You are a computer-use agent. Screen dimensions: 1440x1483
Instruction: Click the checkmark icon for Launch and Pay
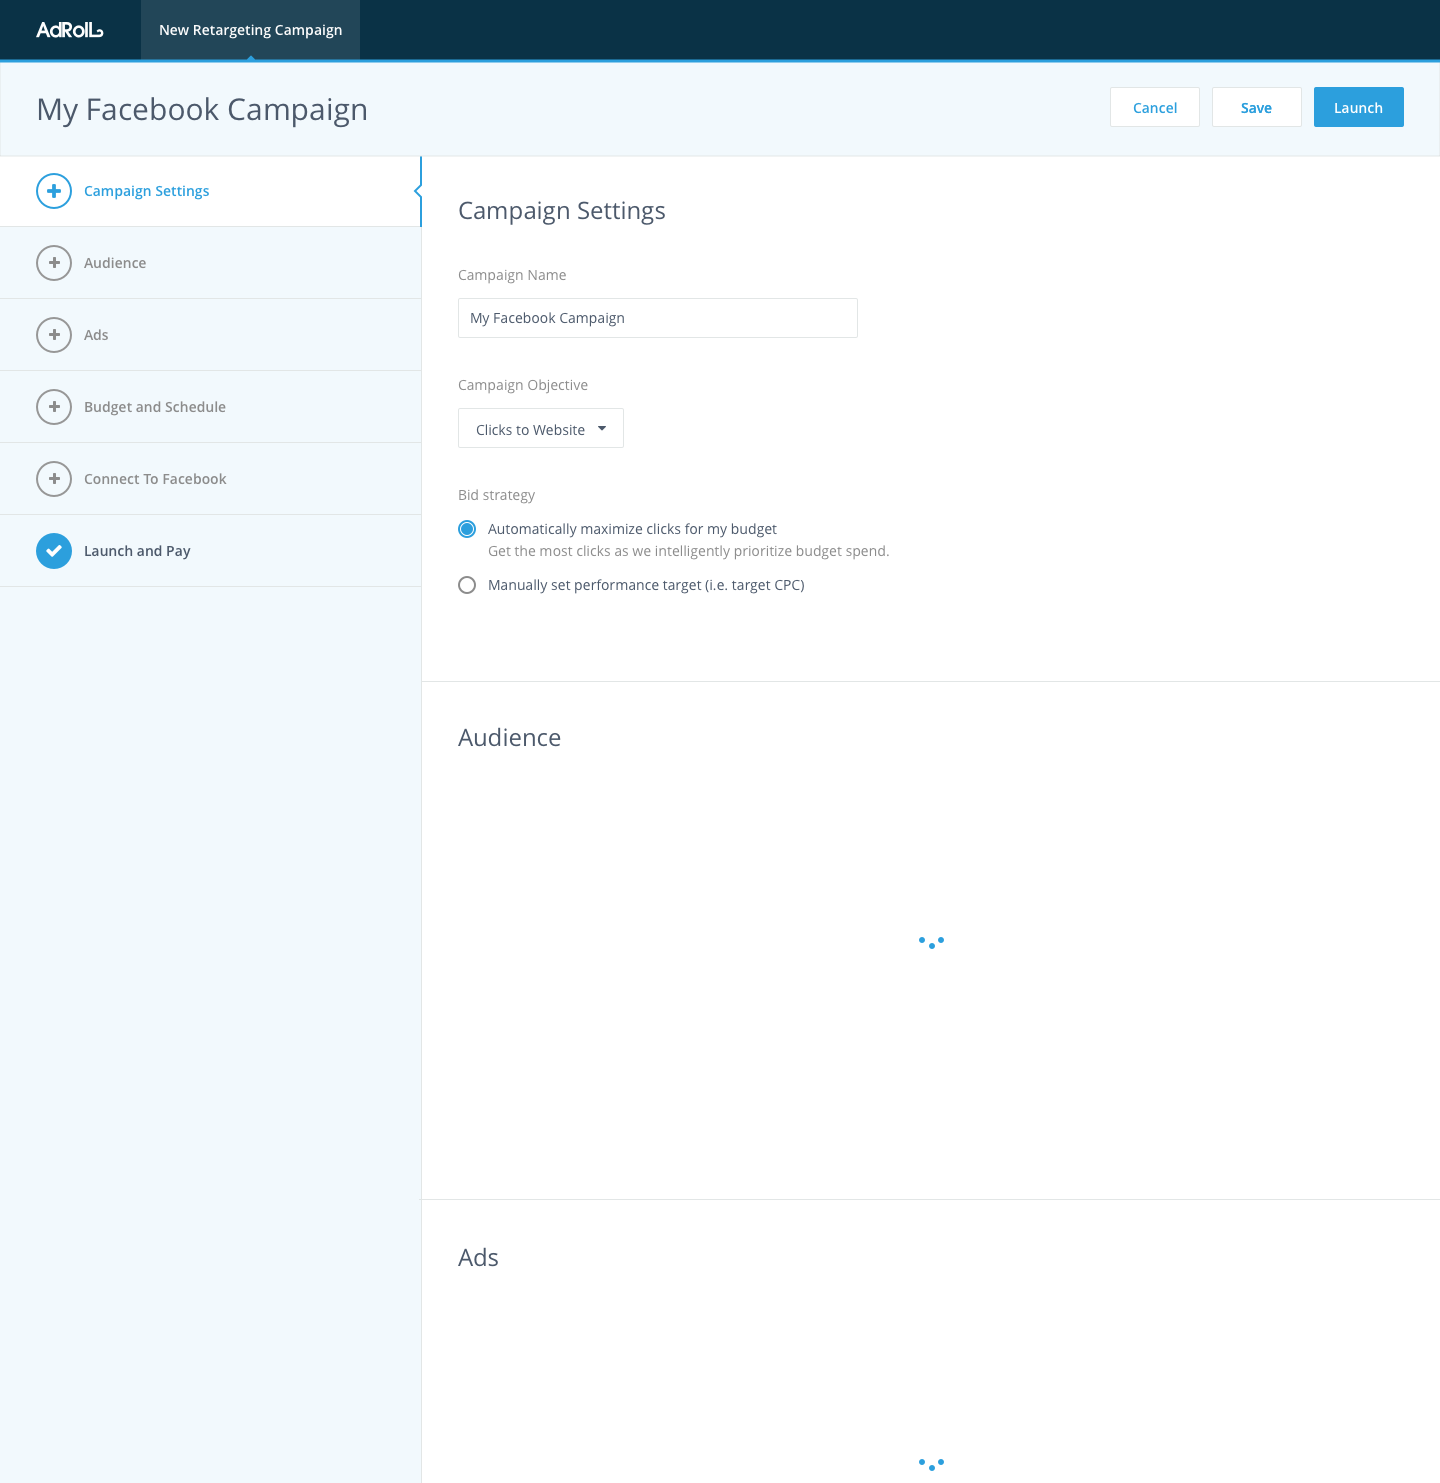(x=54, y=551)
